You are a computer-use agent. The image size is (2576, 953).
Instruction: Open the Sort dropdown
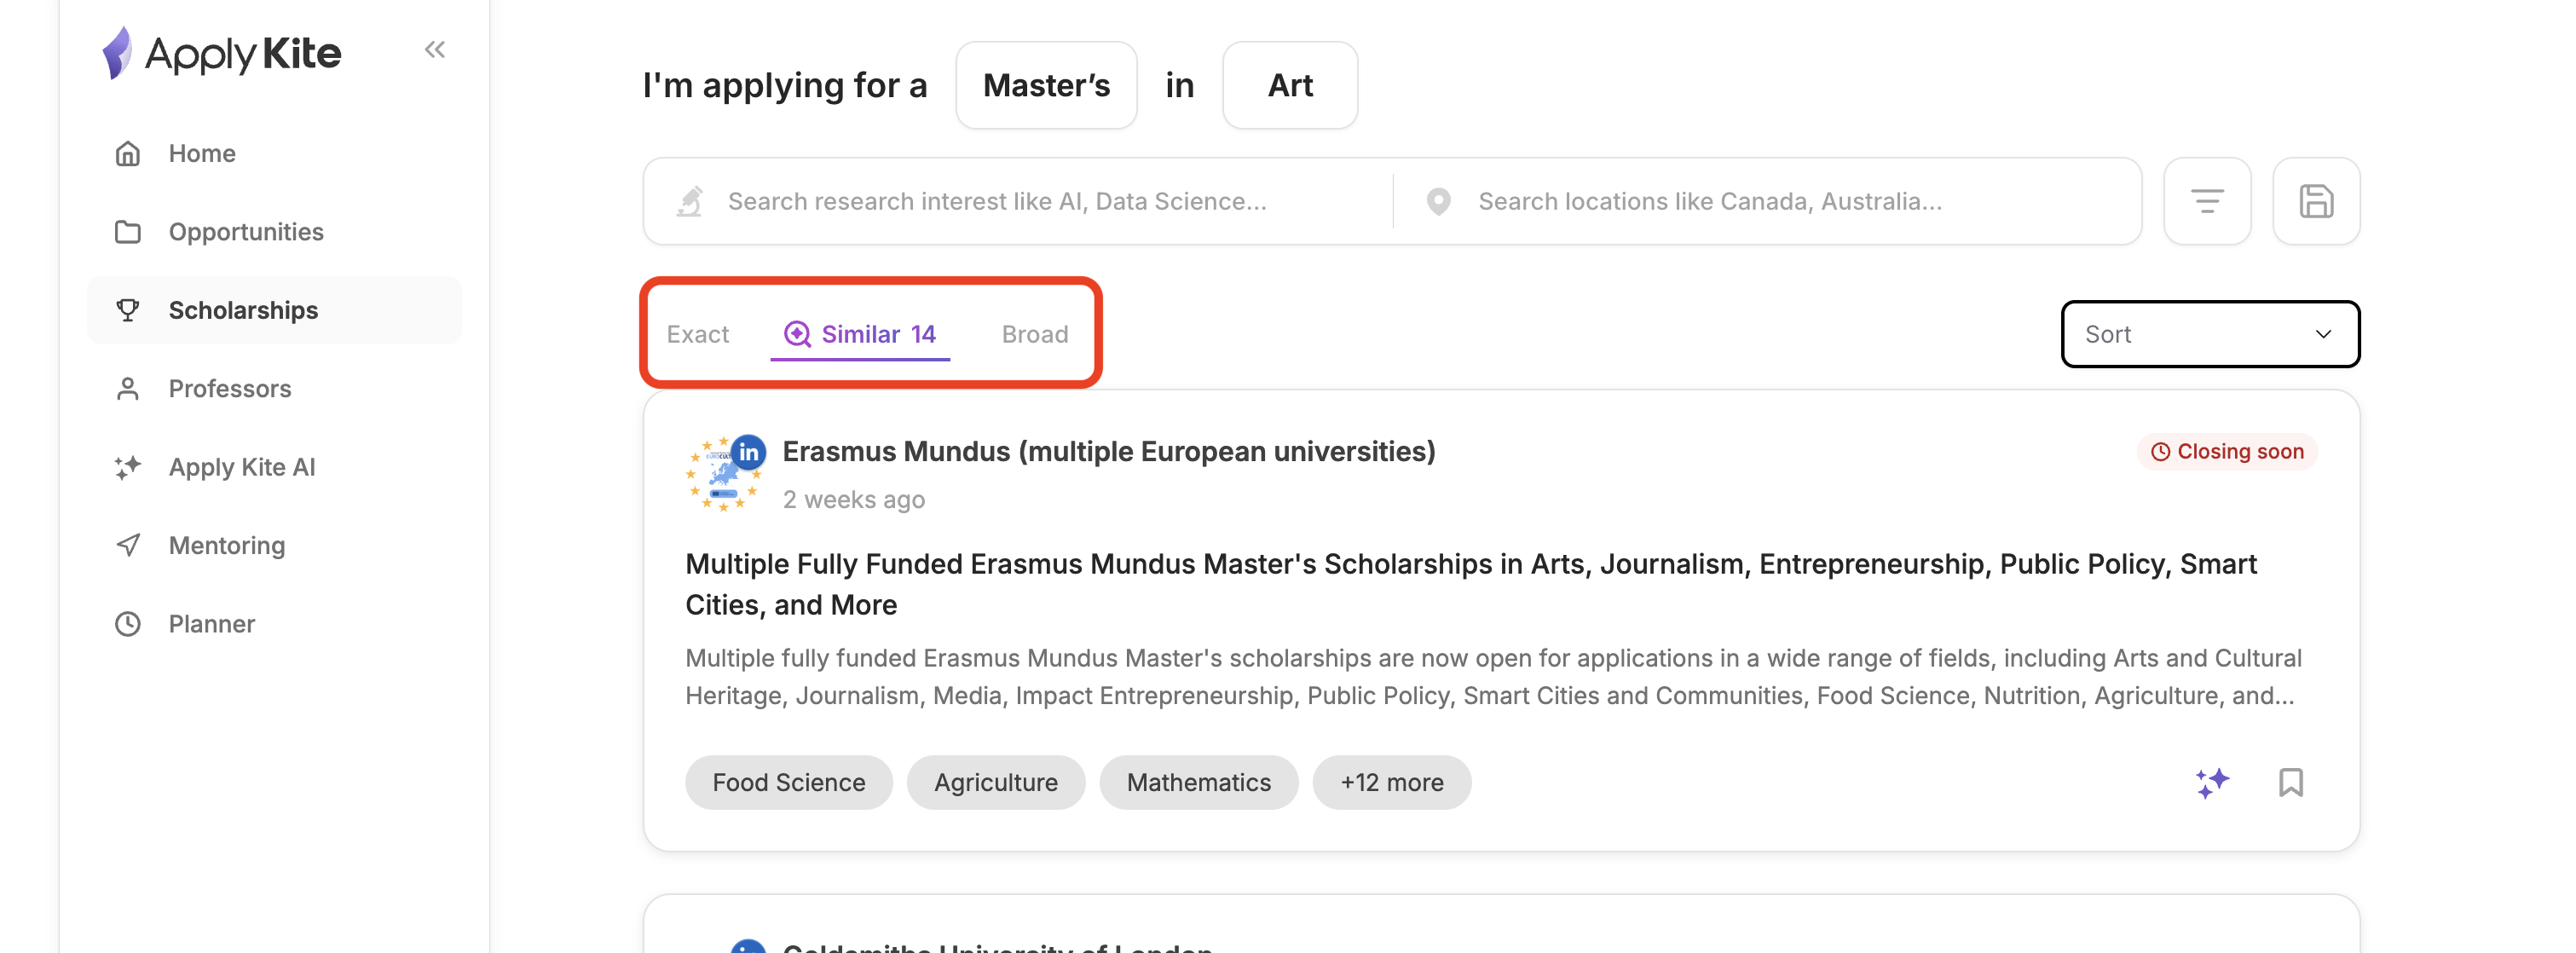(x=2209, y=334)
